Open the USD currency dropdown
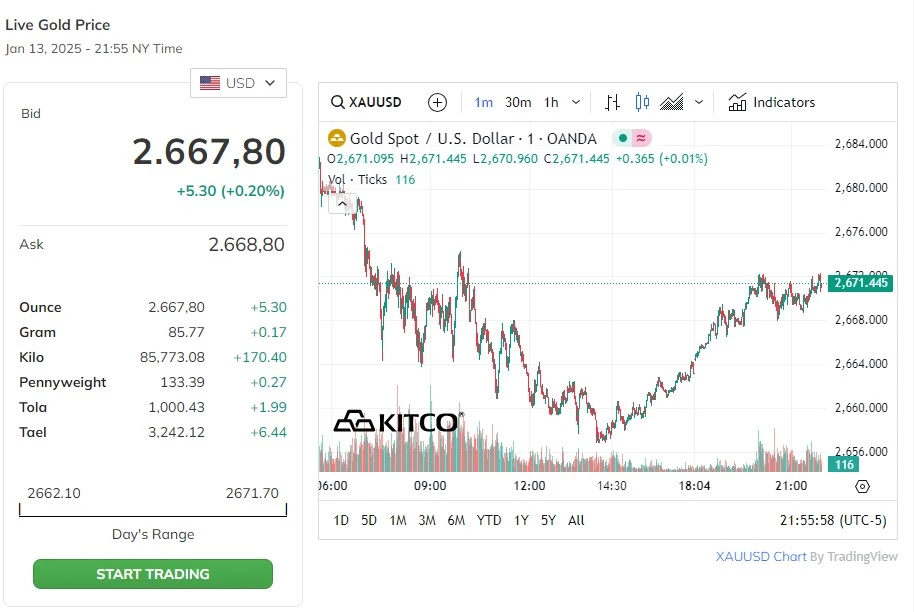The image size is (914, 612). click(238, 83)
